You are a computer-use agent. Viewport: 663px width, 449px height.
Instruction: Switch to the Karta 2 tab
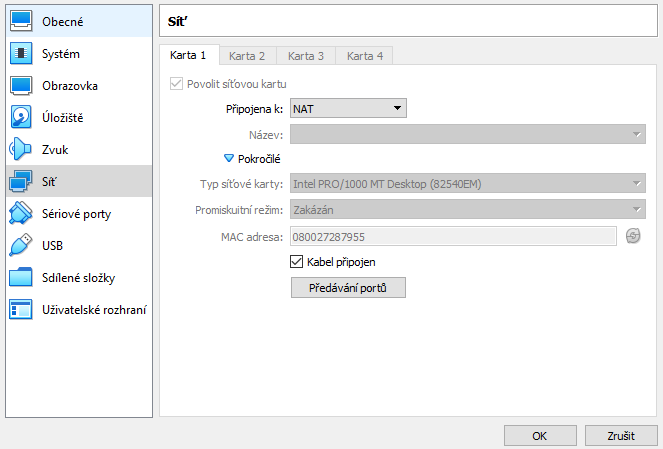tap(247, 56)
